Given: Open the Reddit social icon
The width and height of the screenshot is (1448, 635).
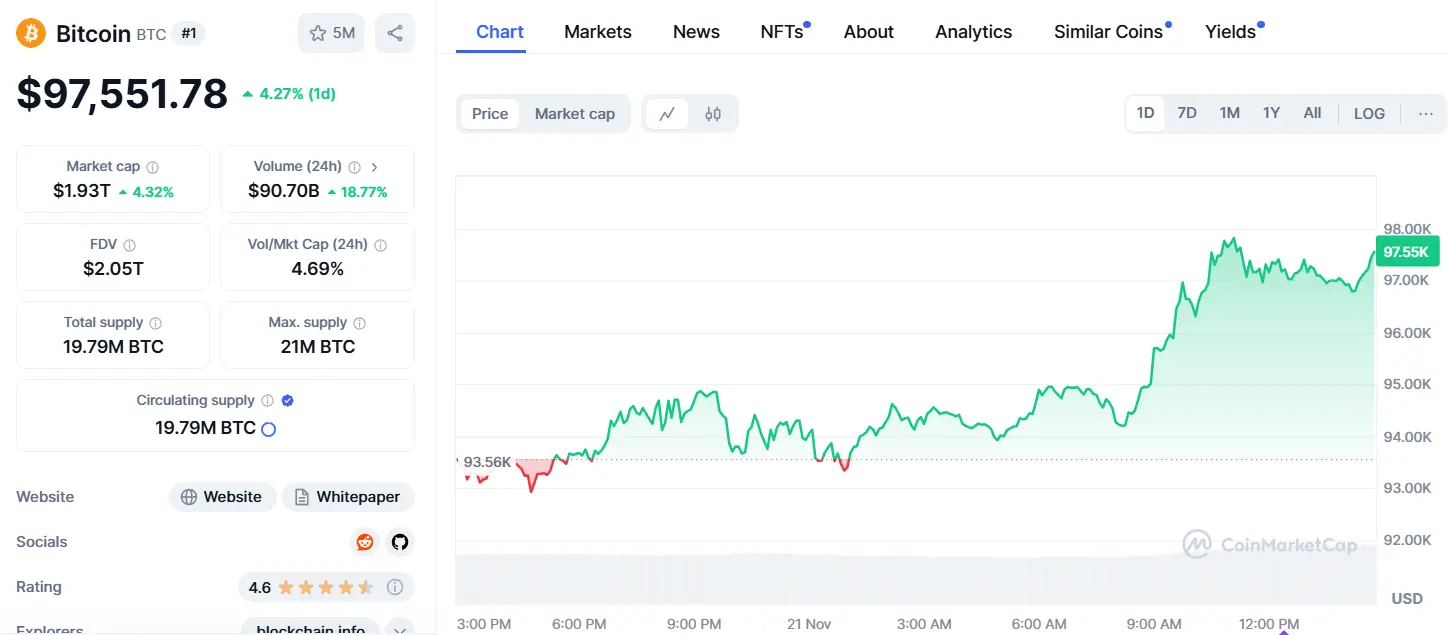Looking at the screenshot, I should (365, 542).
